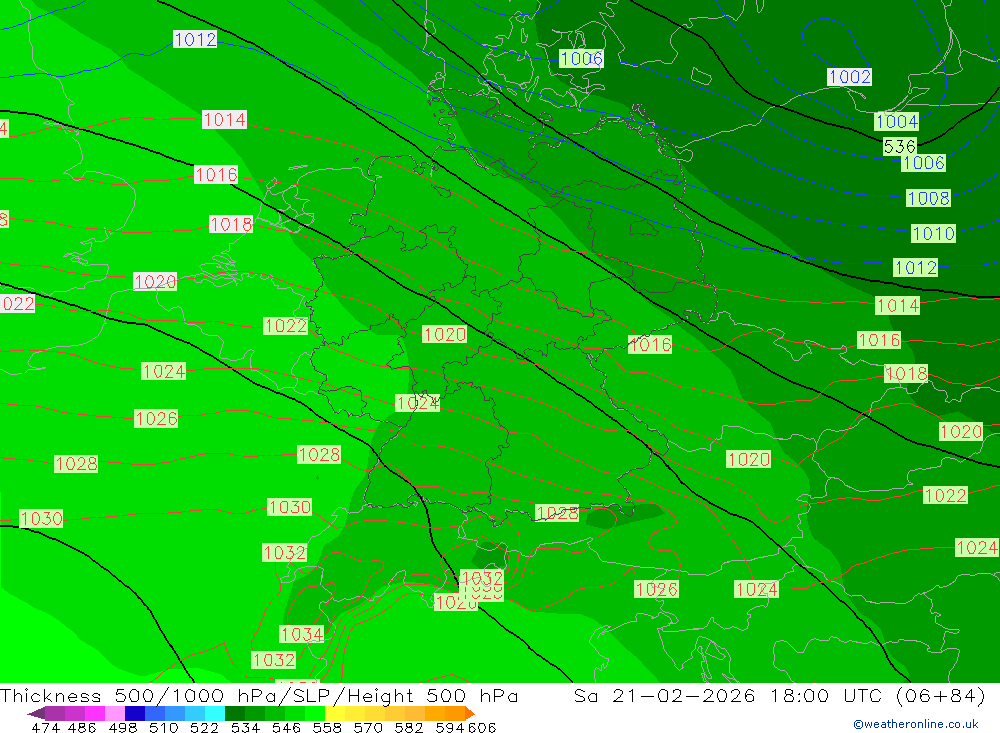Screen dimensions: 1000x733
Task: Click the forecast date 'Sa 21-02-2026 18:00 UTC'
Action: tap(728, 695)
